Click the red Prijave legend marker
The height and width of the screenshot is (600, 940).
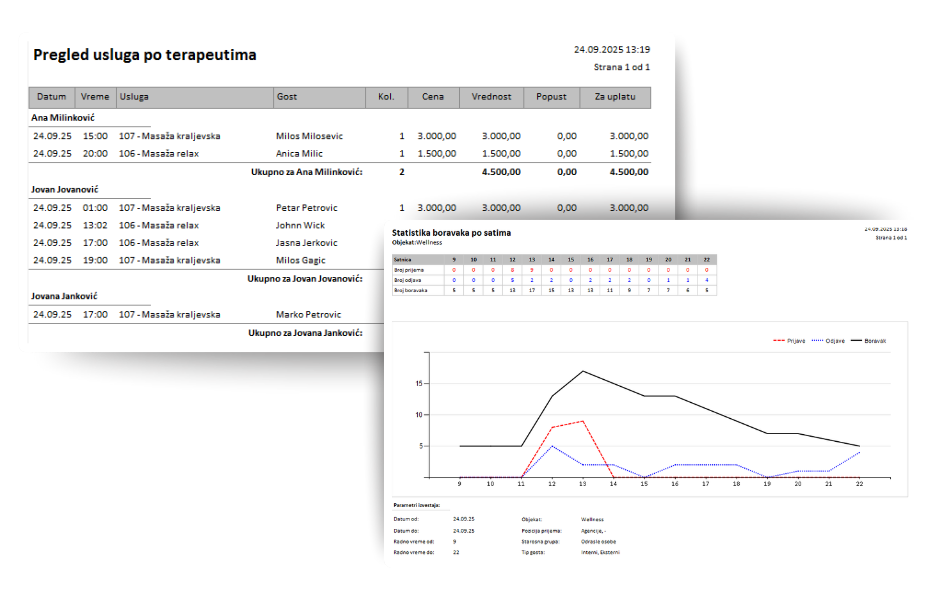(x=780, y=341)
